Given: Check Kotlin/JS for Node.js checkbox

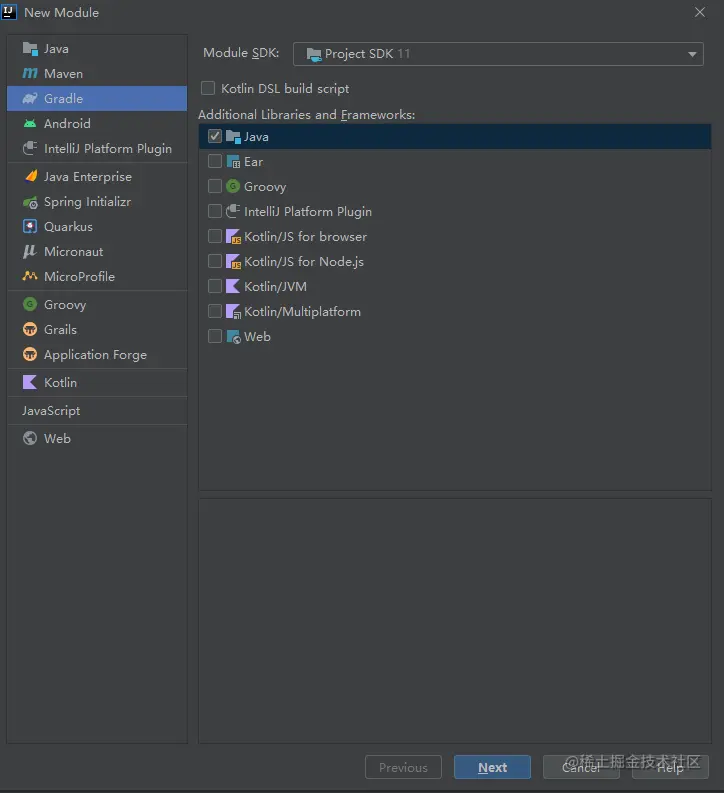Looking at the screenshot, I should pos(215,261).
